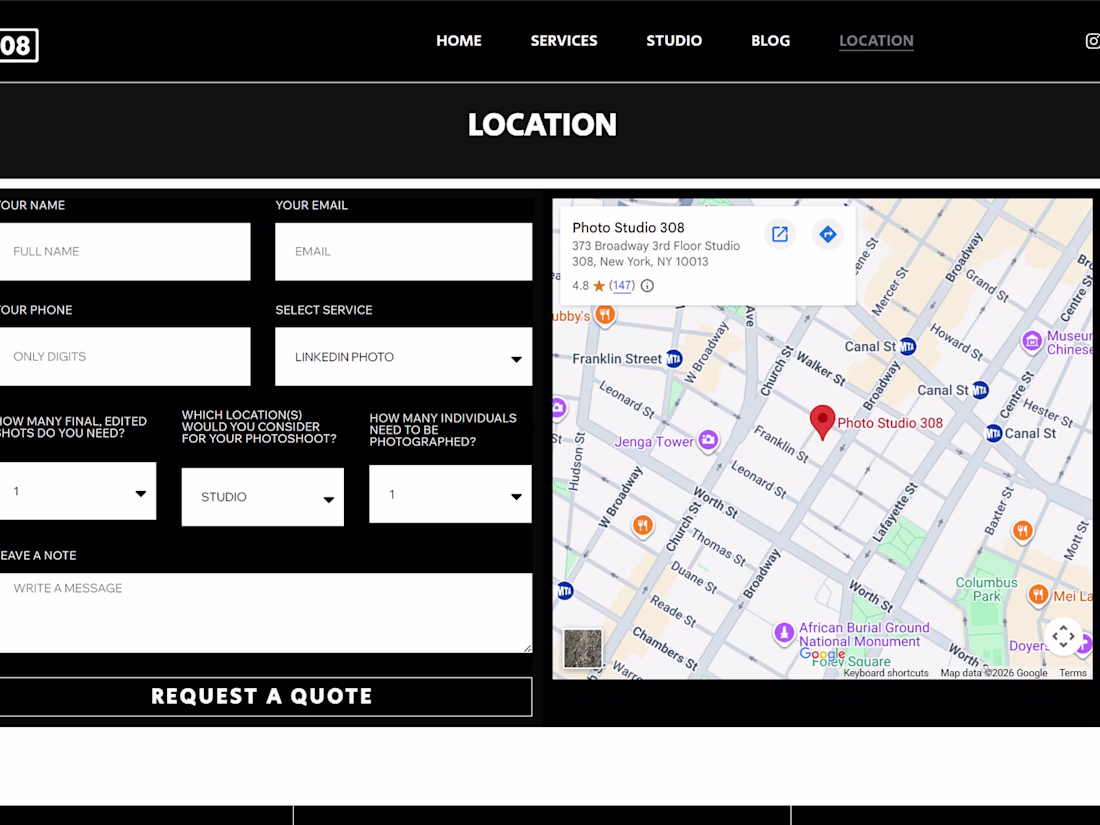Screen dimensions: 1100x825
Task: Open the number of individuals dropdown
Action: (x=450, y=495)
